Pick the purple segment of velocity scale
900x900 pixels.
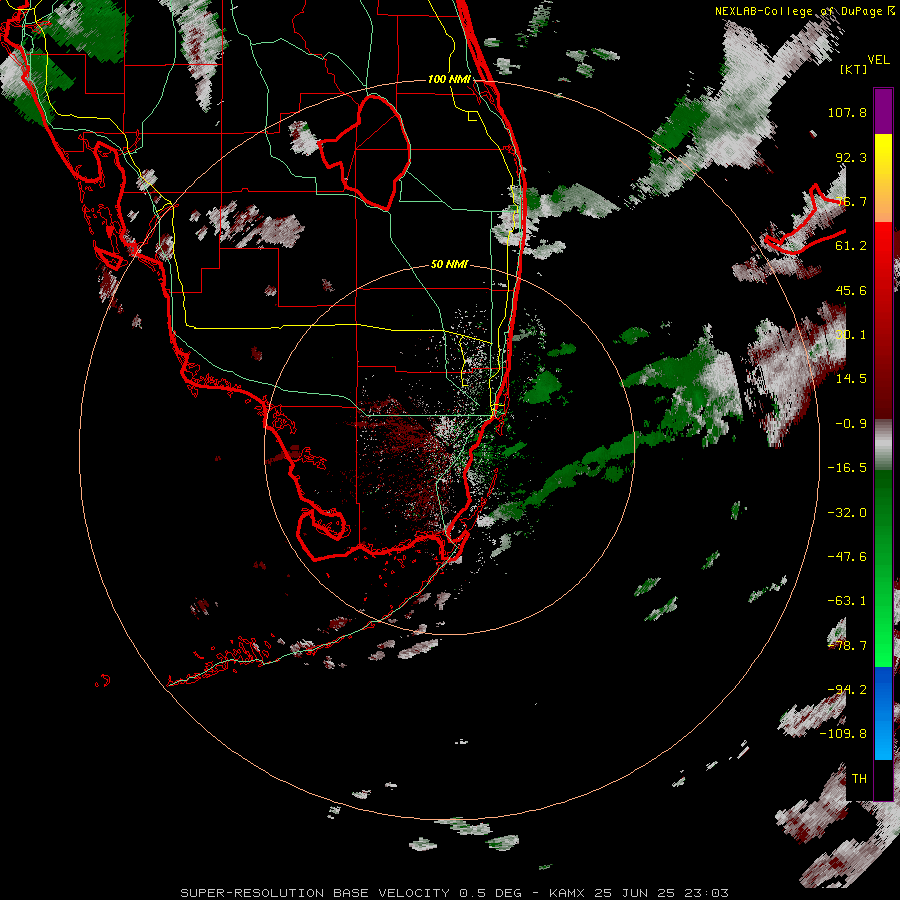tap(883, 111)
